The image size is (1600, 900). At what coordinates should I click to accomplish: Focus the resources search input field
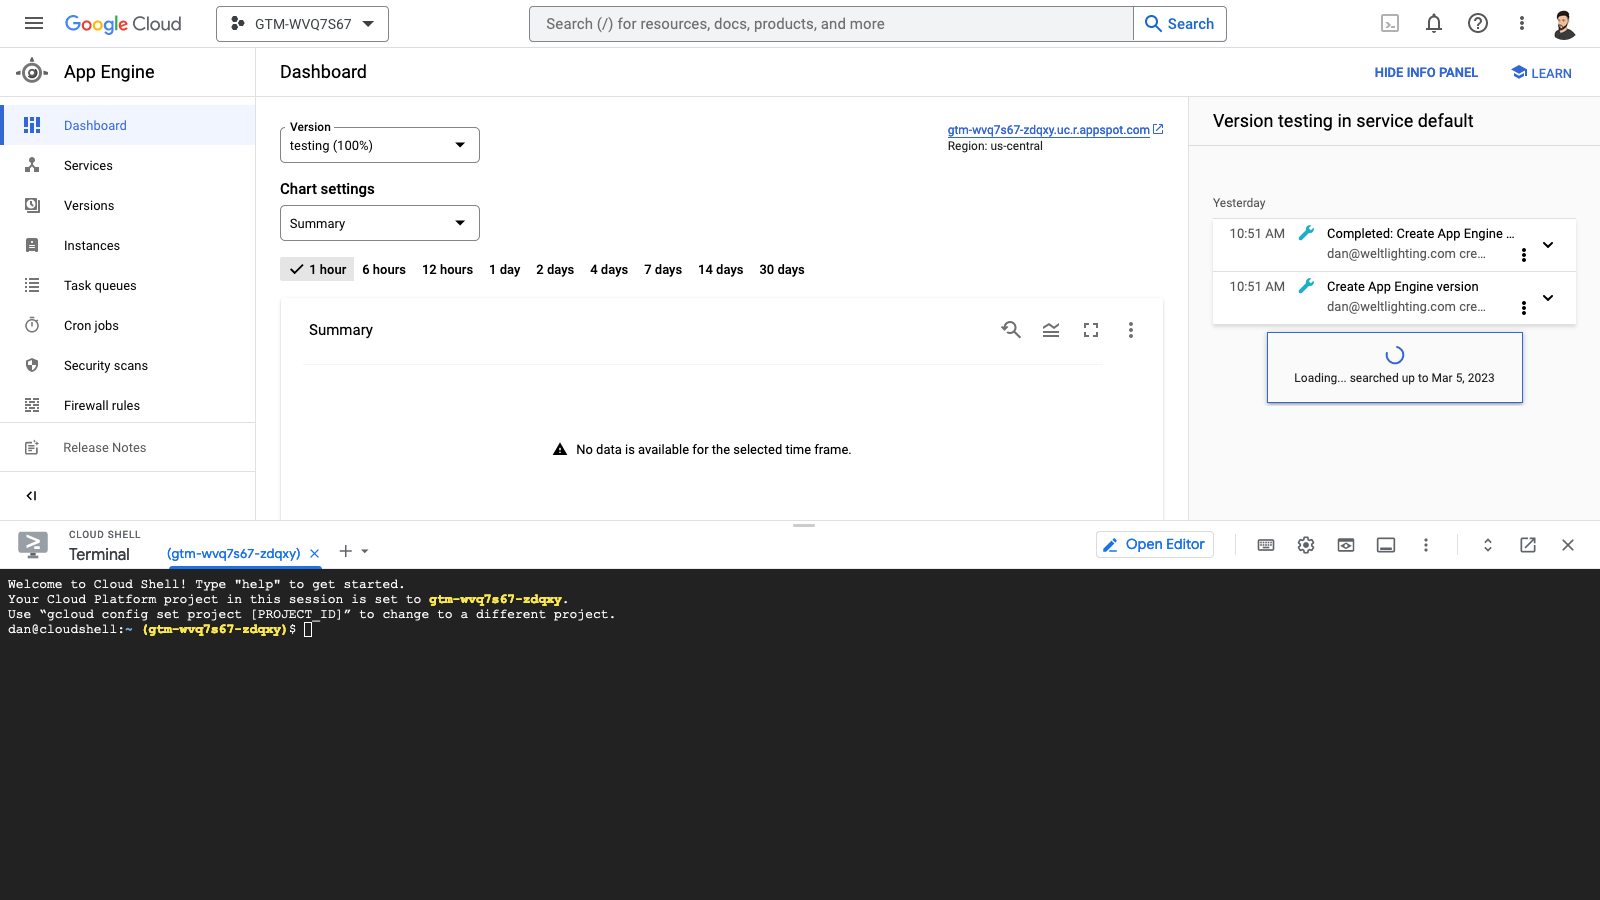[831, 24]
